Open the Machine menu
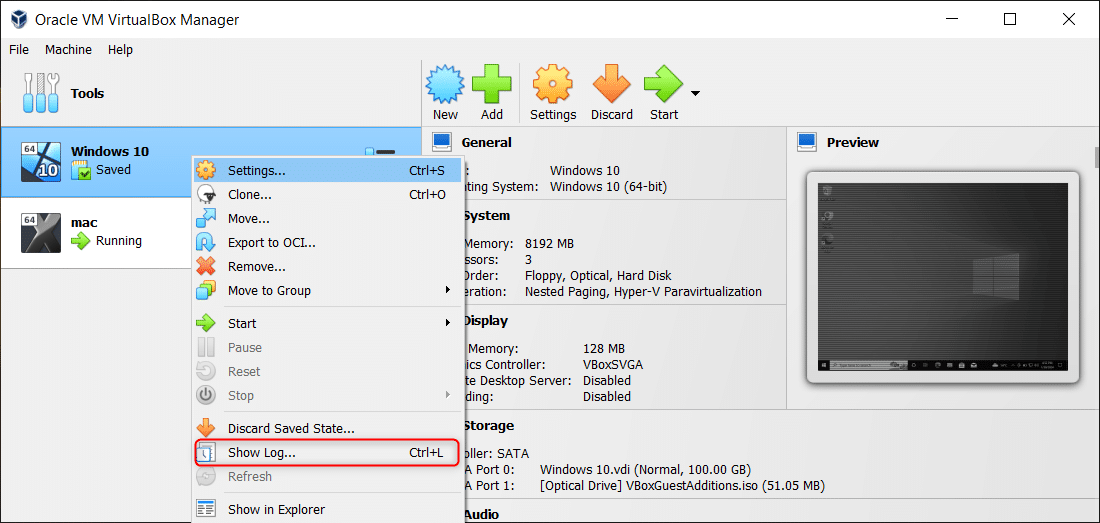1100x523 pixels. [68, 50]
